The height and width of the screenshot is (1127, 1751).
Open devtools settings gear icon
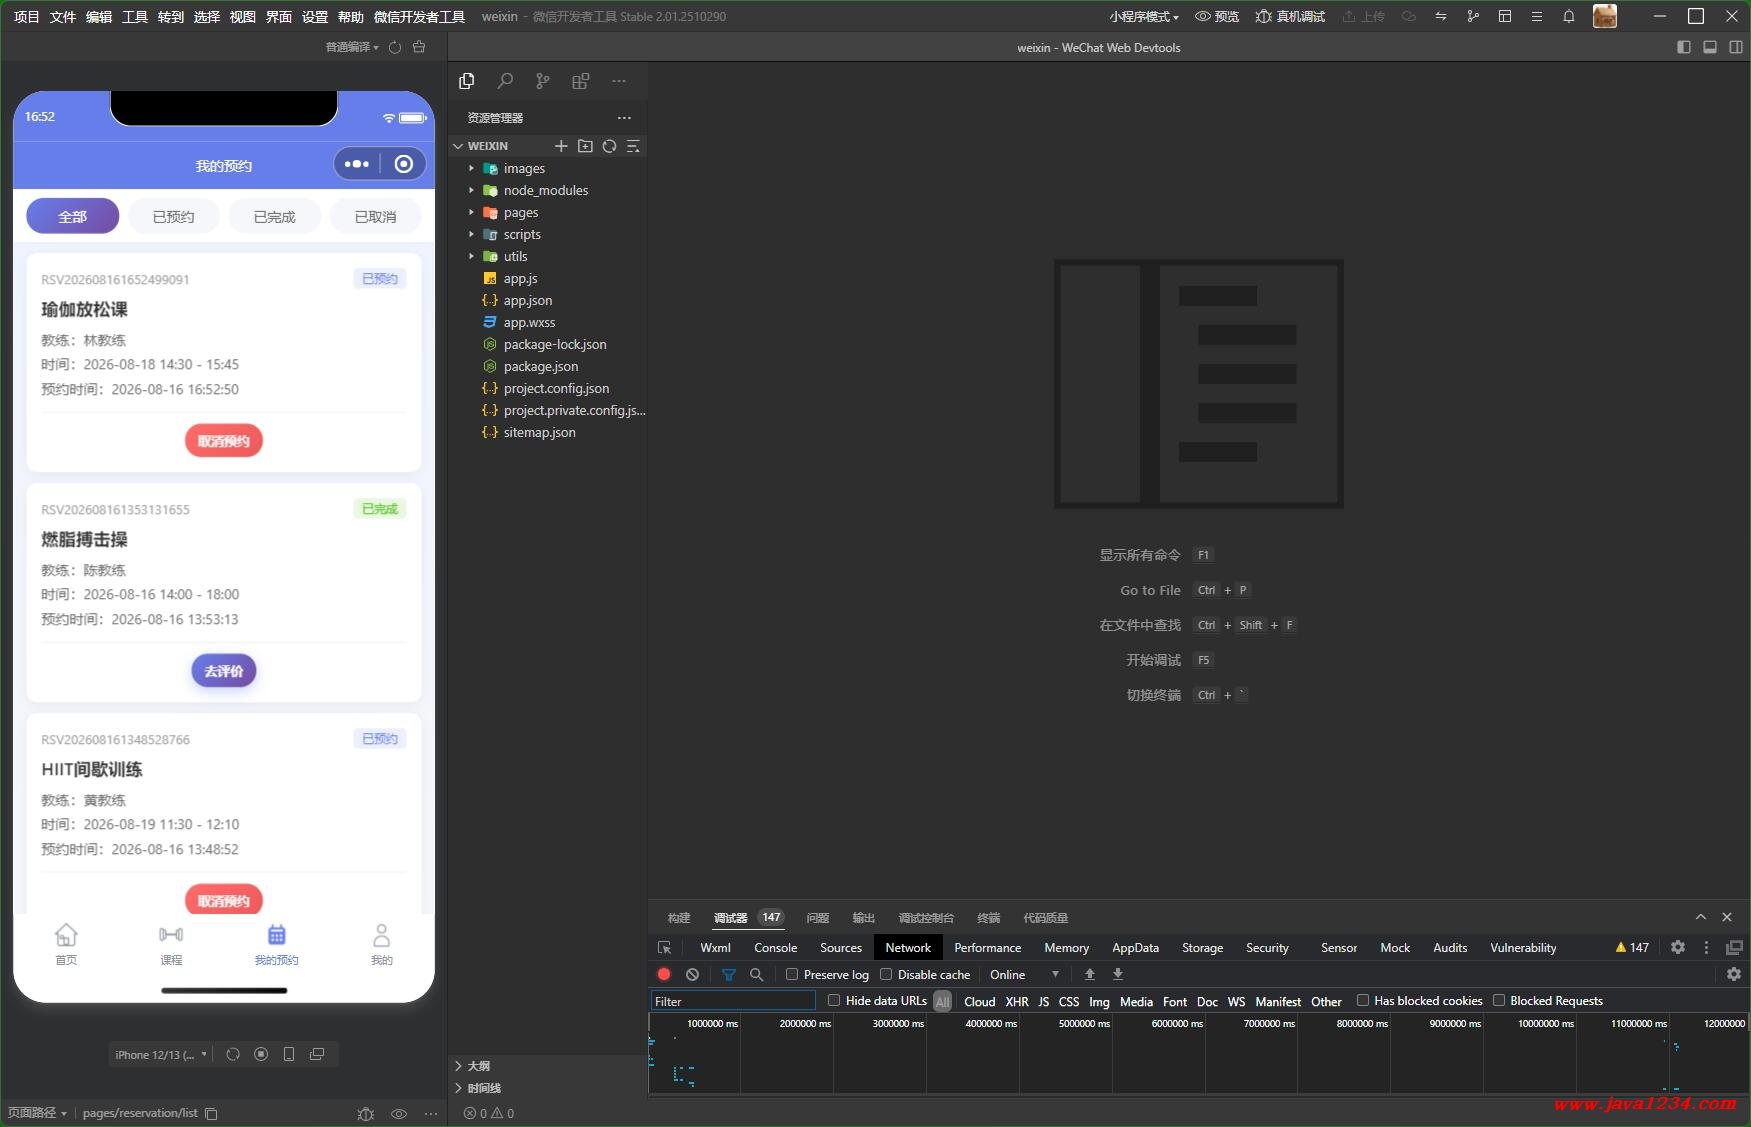click(x=1678, y=947)
